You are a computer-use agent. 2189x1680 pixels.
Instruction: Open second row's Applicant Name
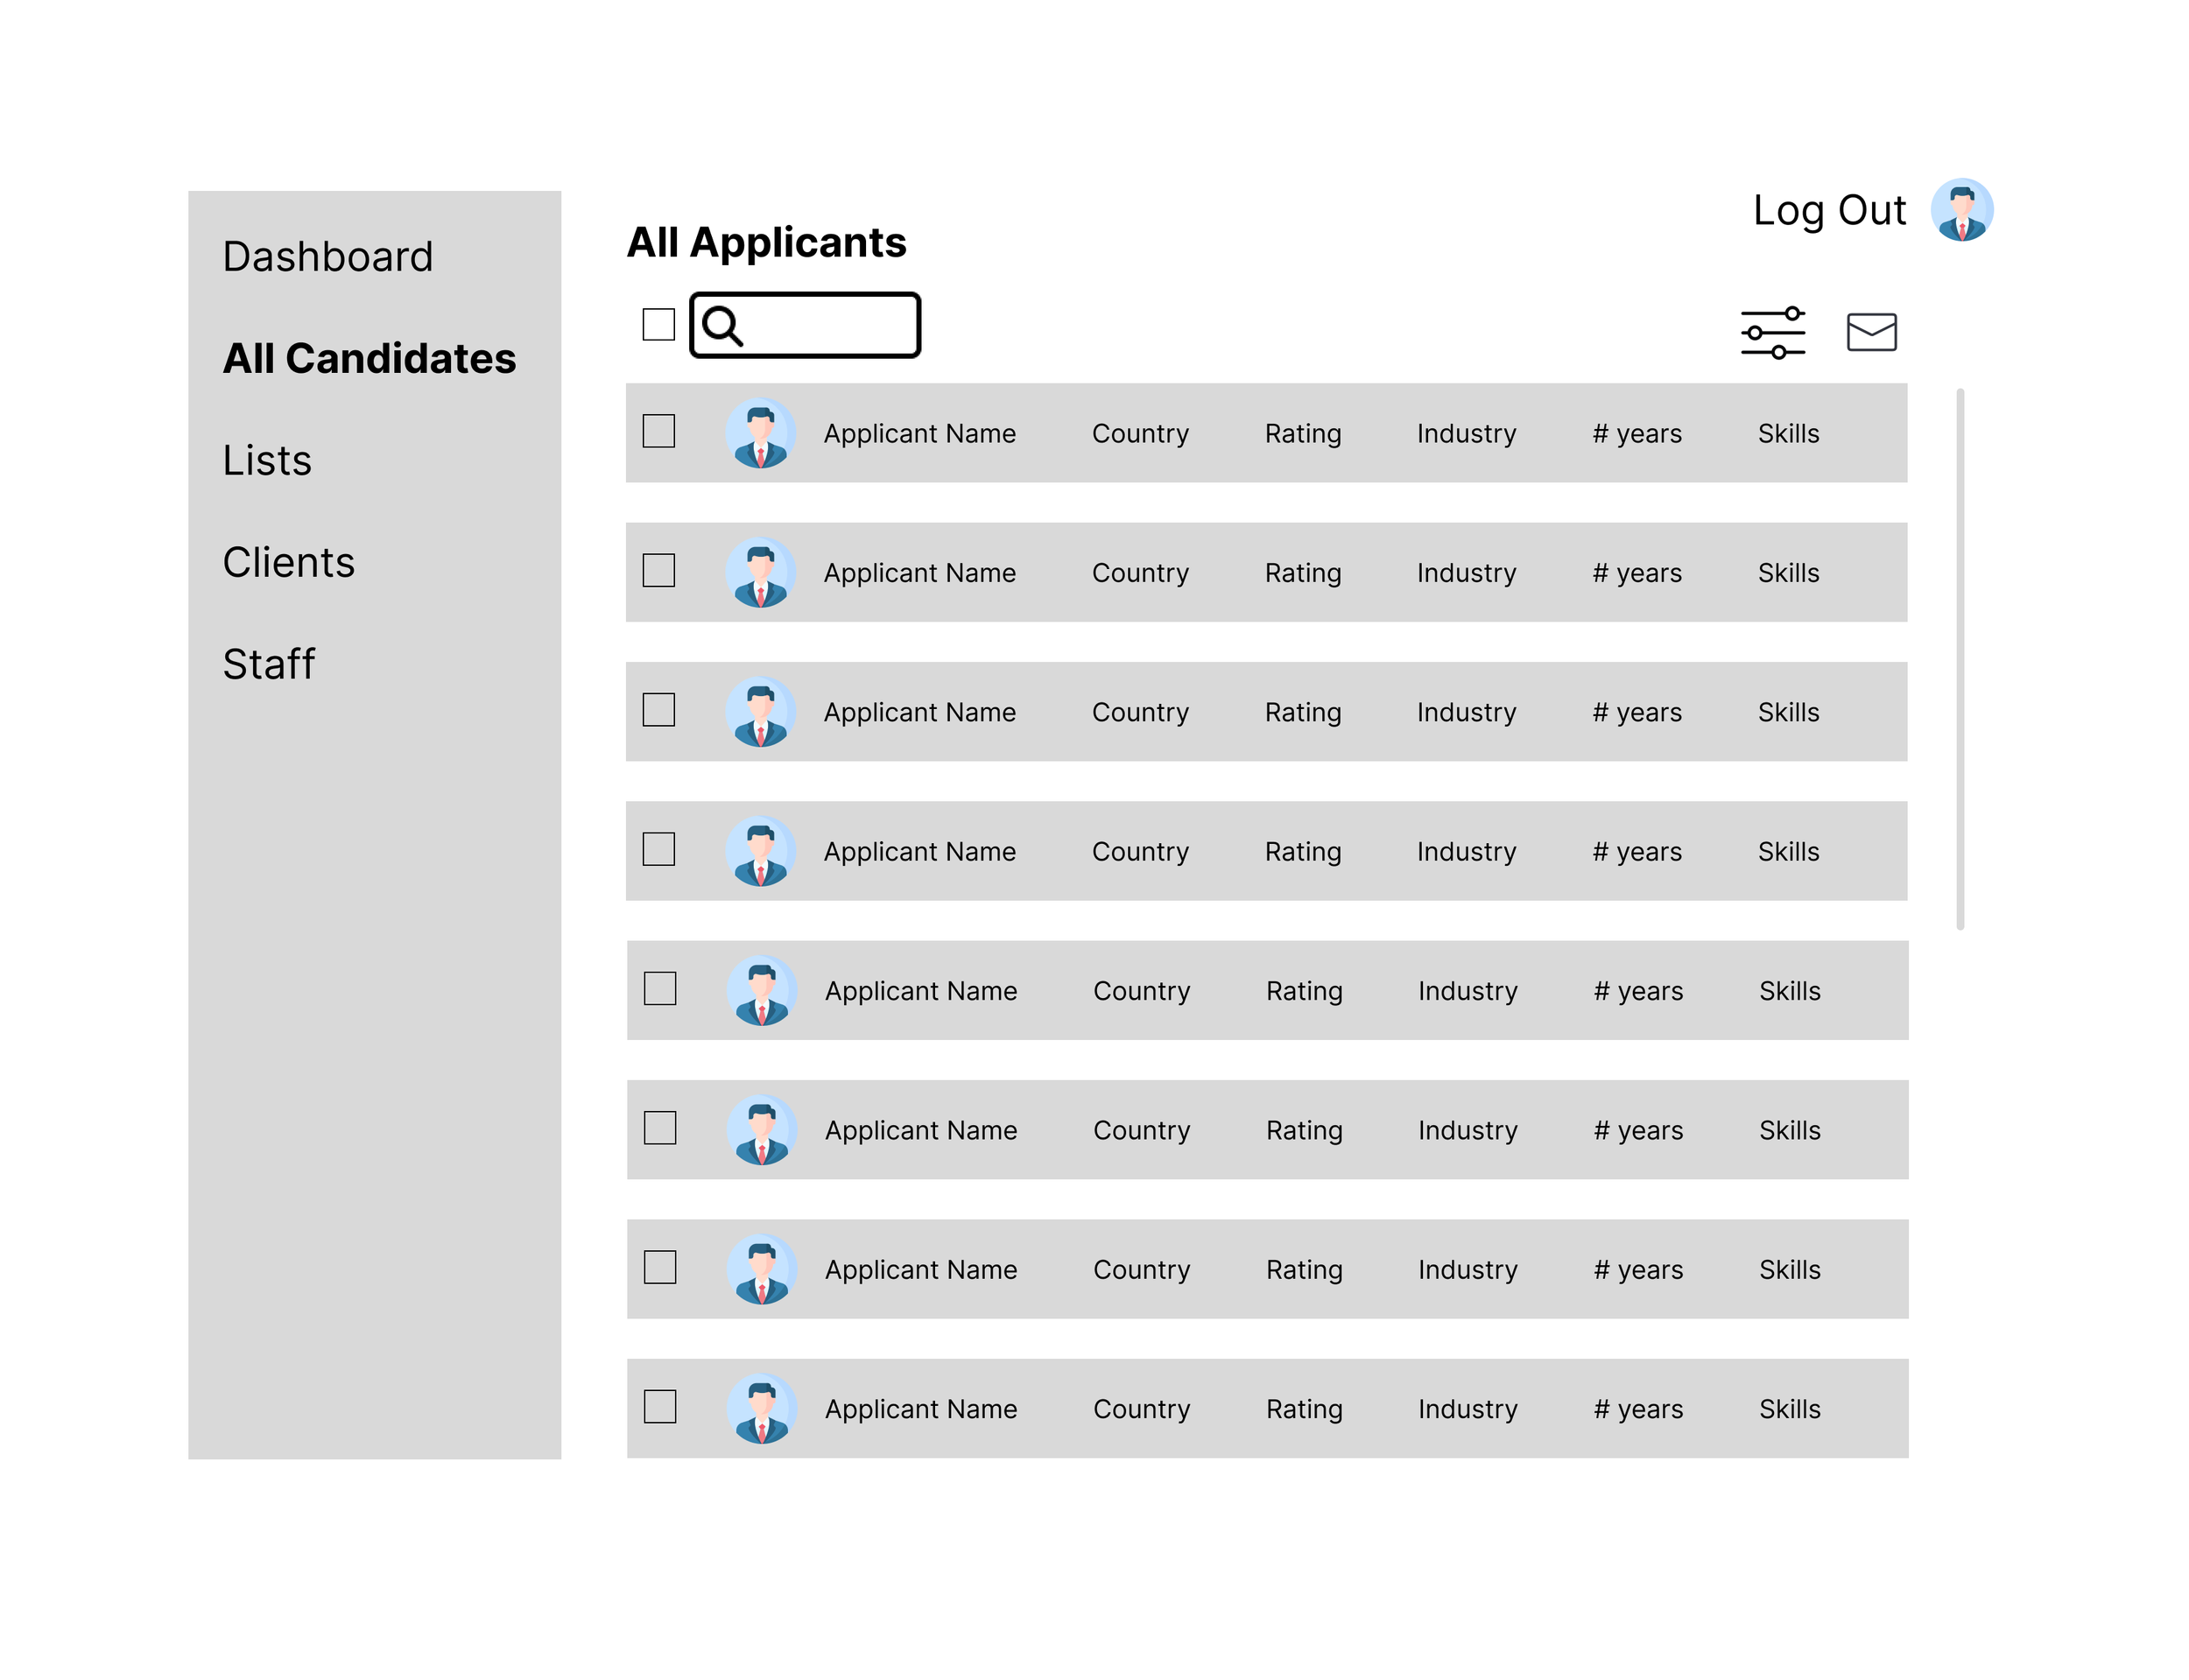(x=919, y=573)
